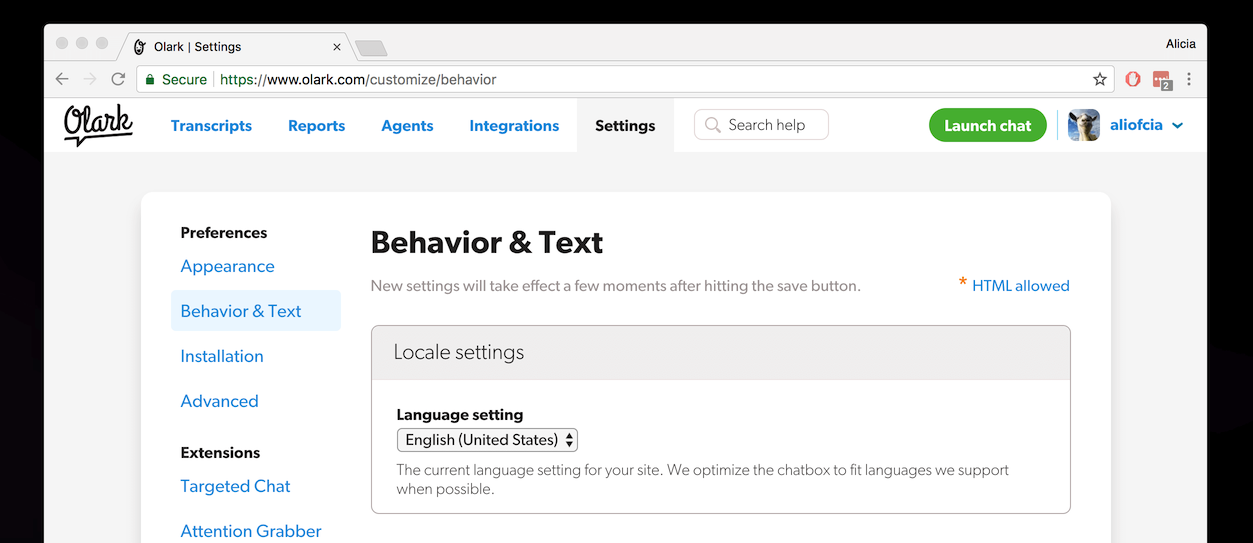Navigate to Installation in the sidebar
Image resolution: width=1253 pixels, height=543 pixels.
click(222, 356)
